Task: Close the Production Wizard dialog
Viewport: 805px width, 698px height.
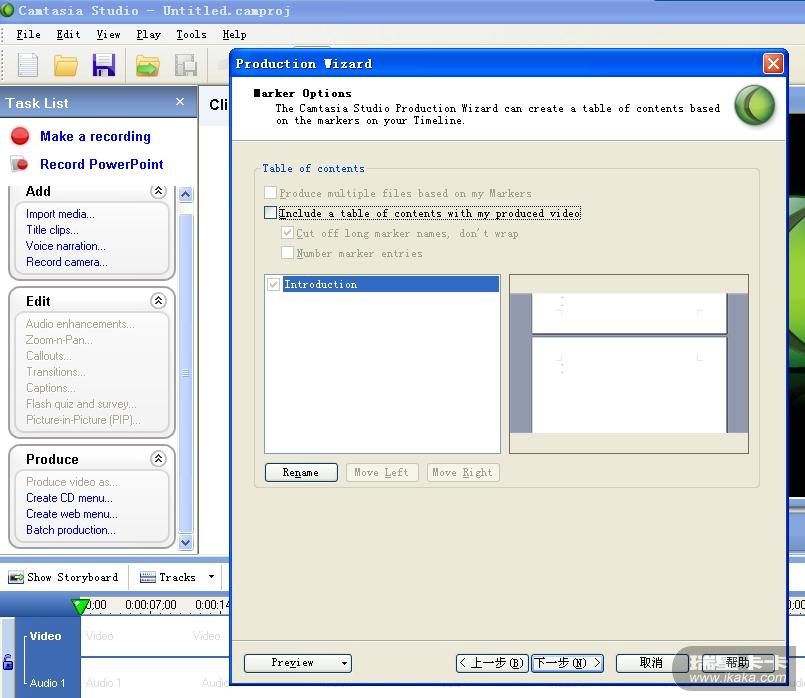Action: pyautogui.click(x=773, y=64)
